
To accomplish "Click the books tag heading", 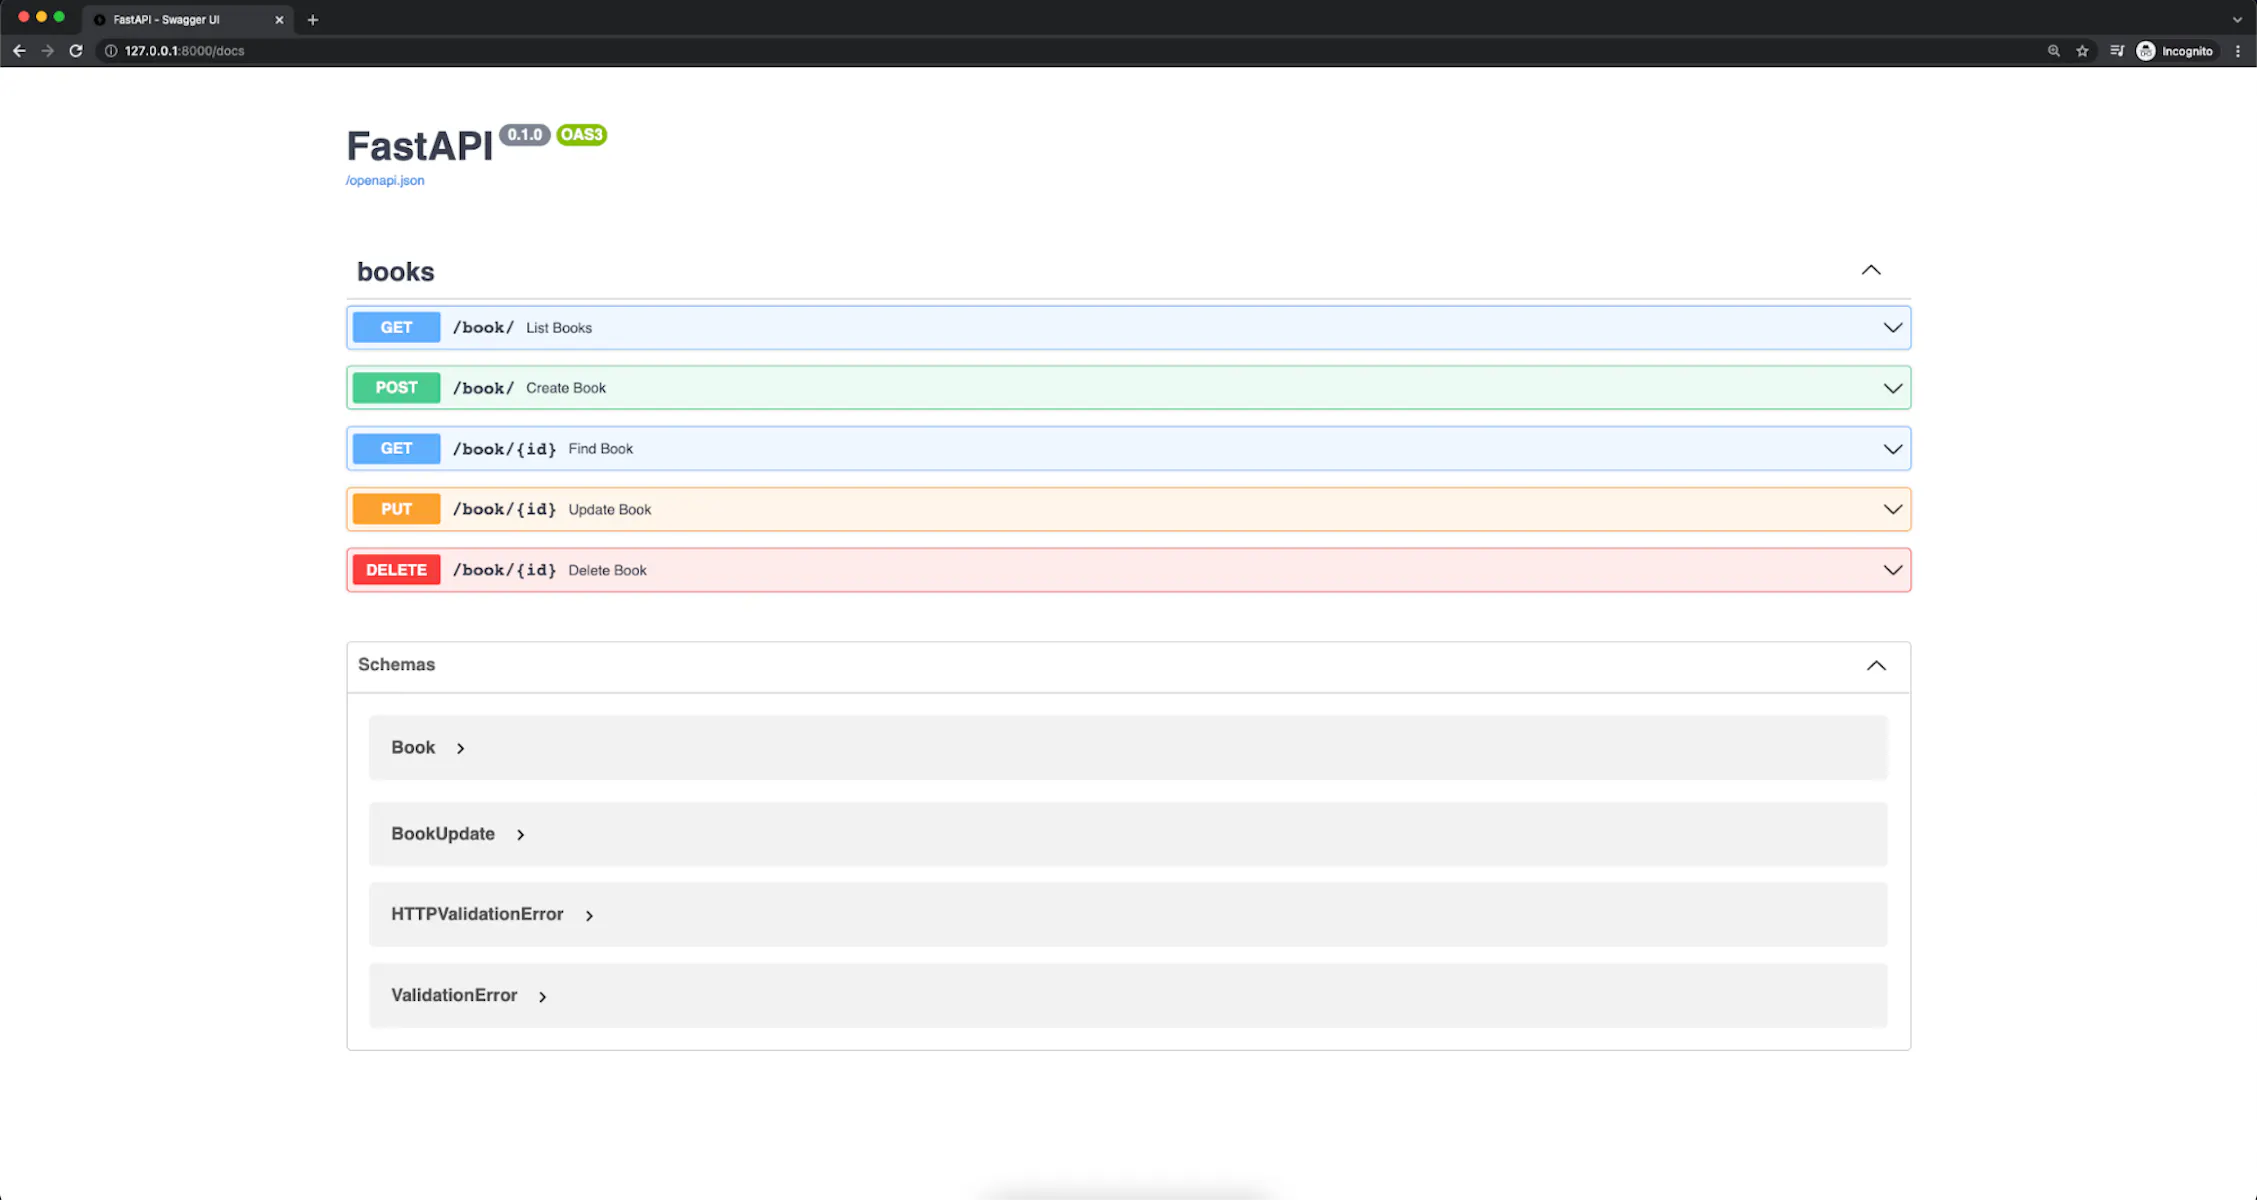I will (x=396, y=272).
